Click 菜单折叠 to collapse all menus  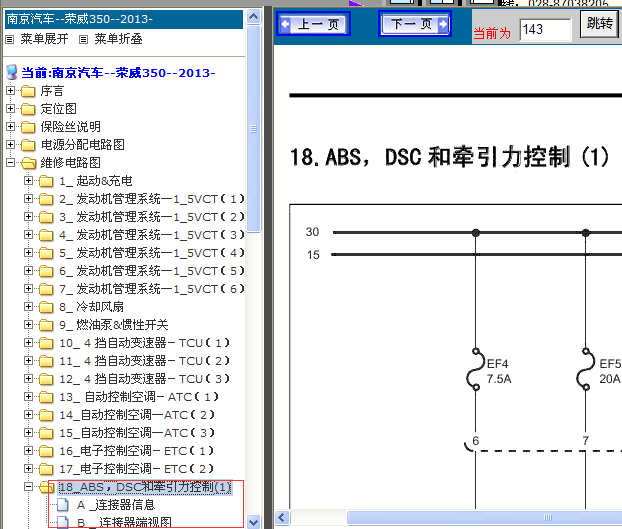pyautogui.click(x=118, y=39)
